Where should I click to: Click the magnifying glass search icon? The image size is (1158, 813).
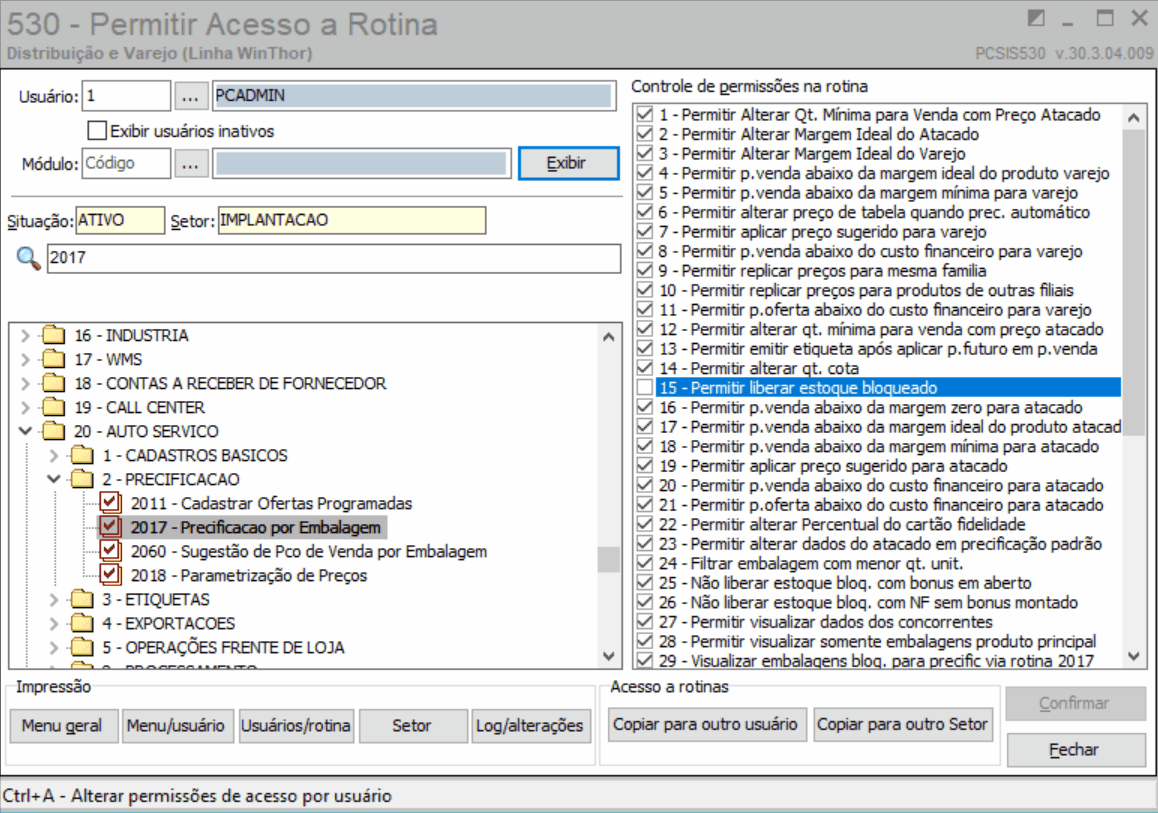pyautogui.click(x=28, y=258)
